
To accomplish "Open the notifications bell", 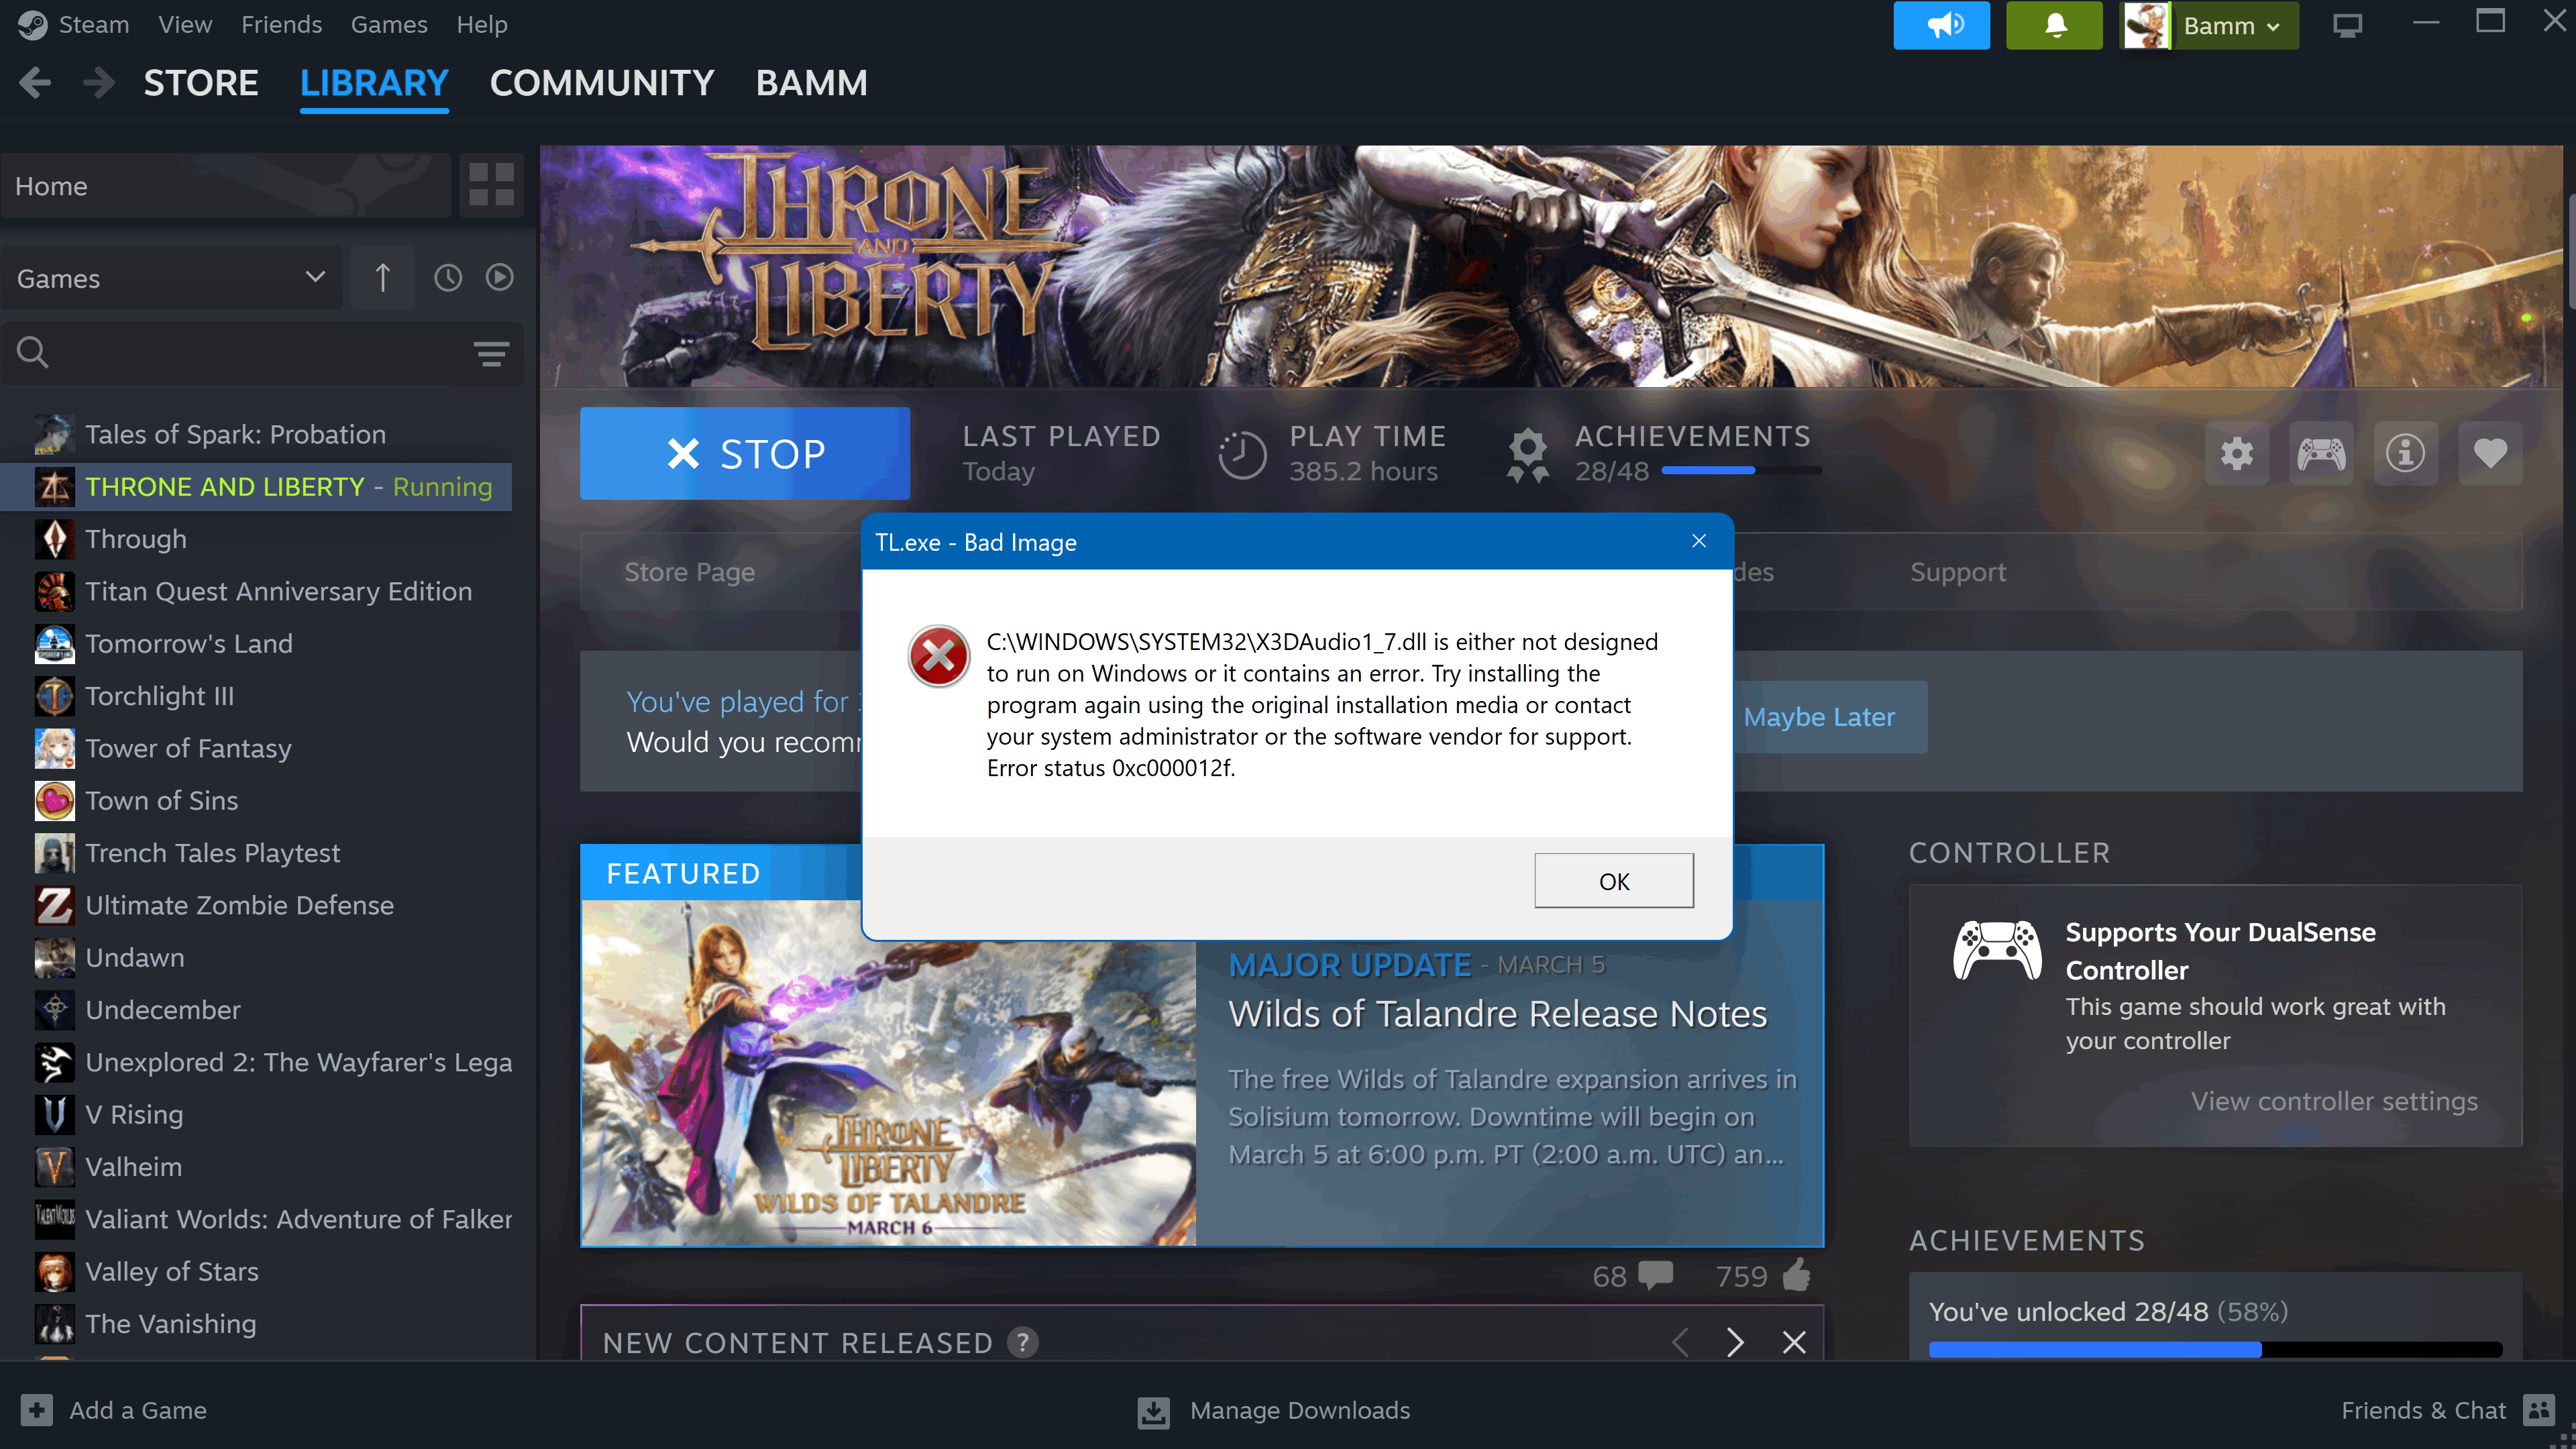I will click(2054, 25).
